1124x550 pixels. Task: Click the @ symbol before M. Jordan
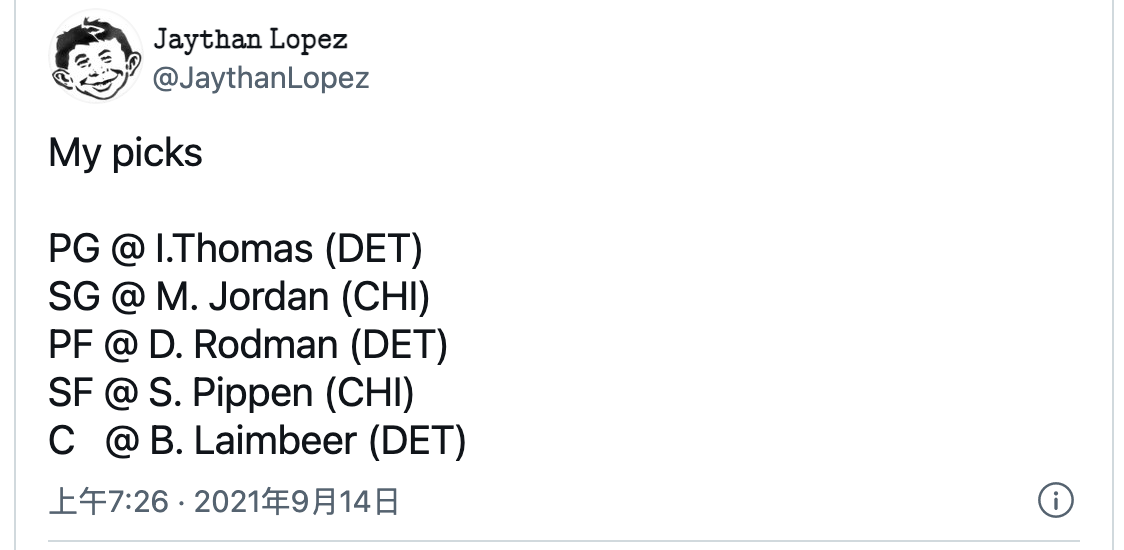(128, 297)
